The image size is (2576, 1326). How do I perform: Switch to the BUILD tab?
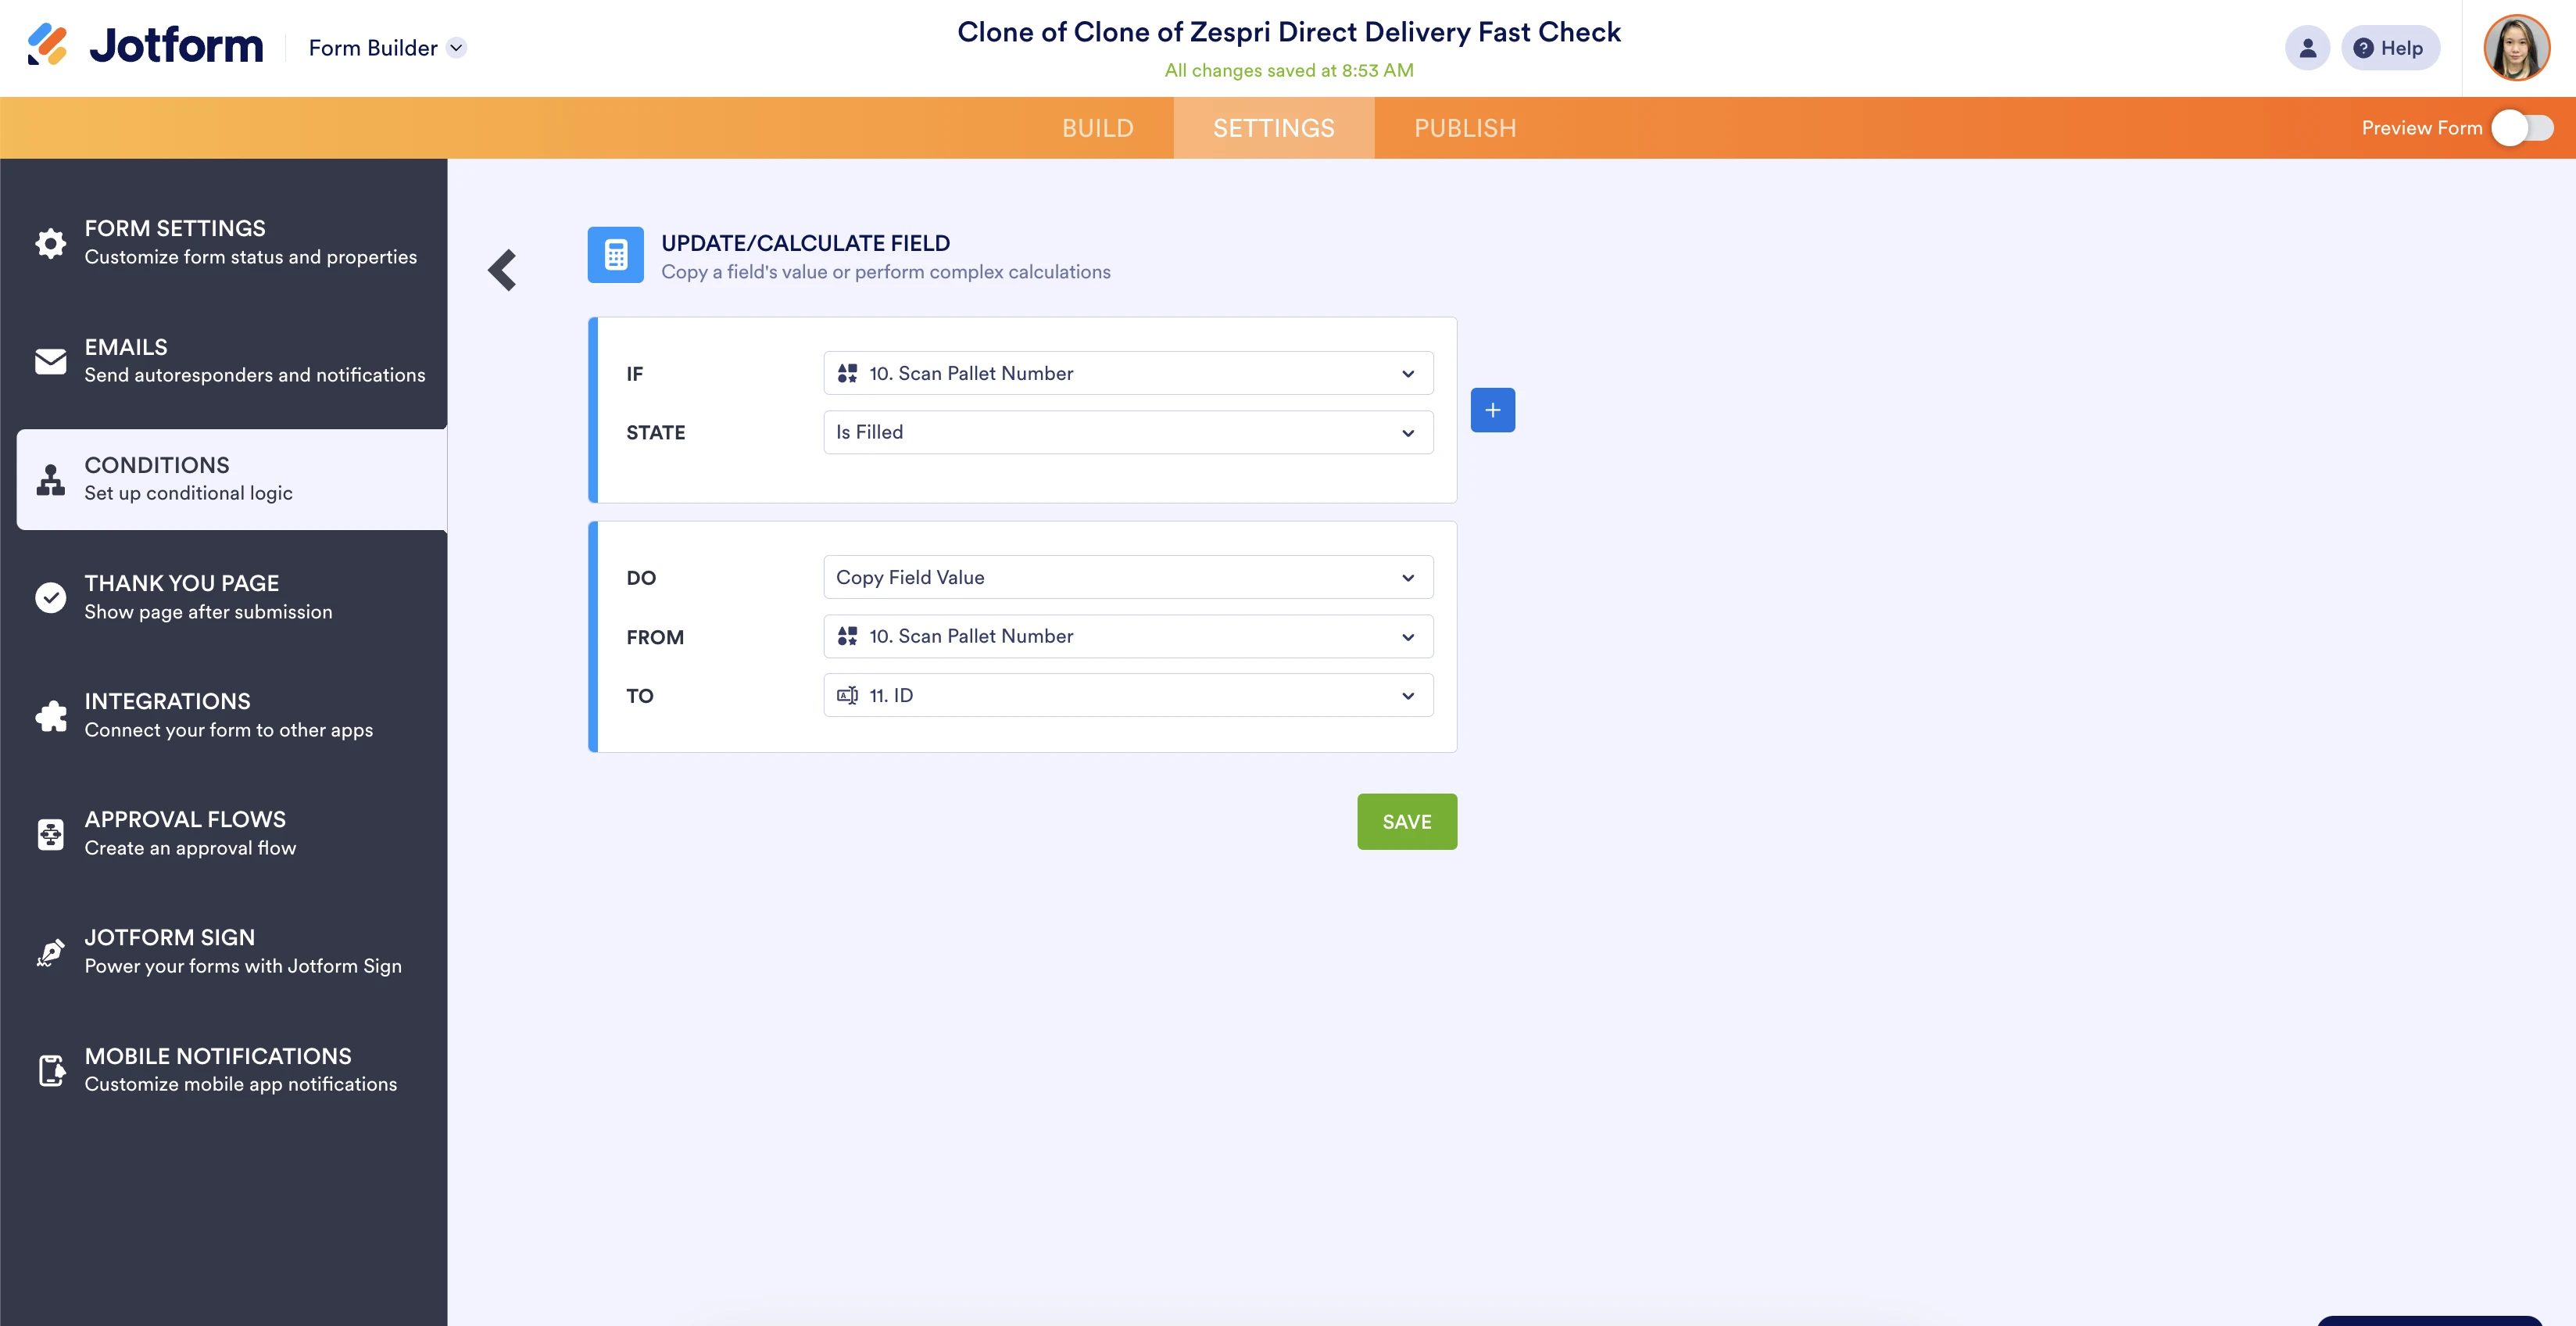tap(1097, 128)
